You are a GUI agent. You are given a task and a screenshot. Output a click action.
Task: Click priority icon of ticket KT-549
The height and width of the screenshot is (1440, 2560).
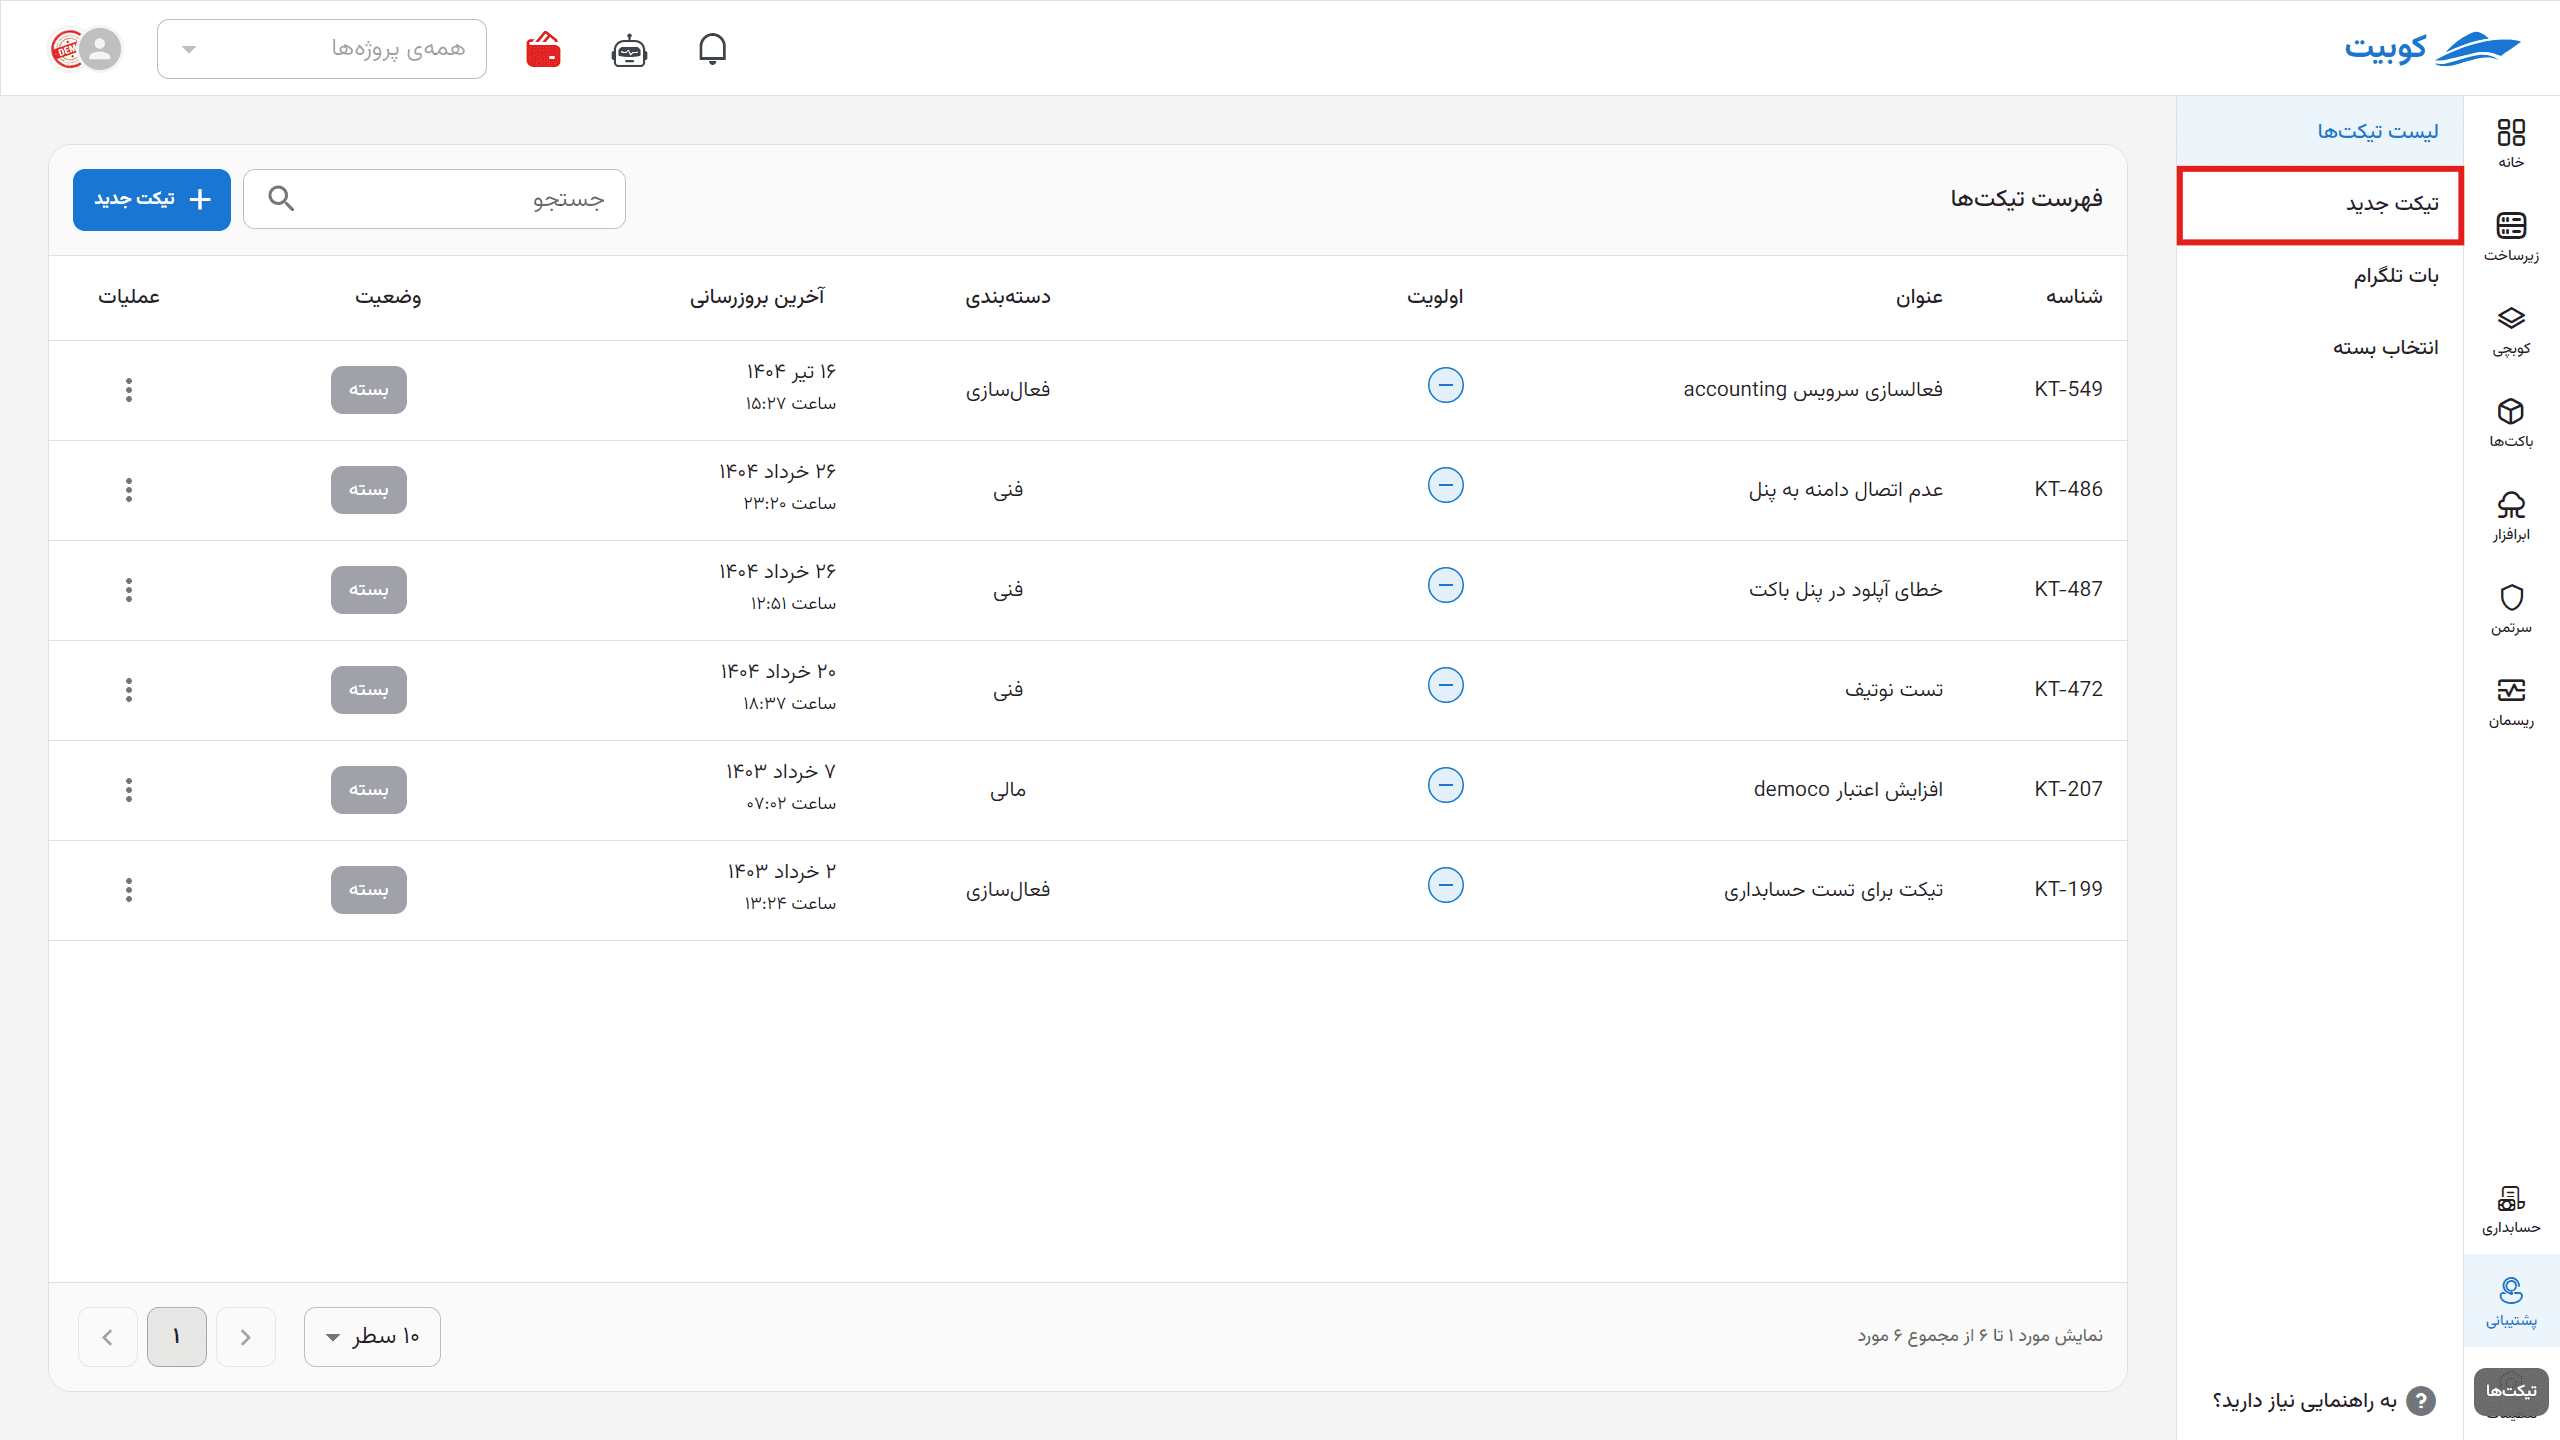click(1445, 385)
